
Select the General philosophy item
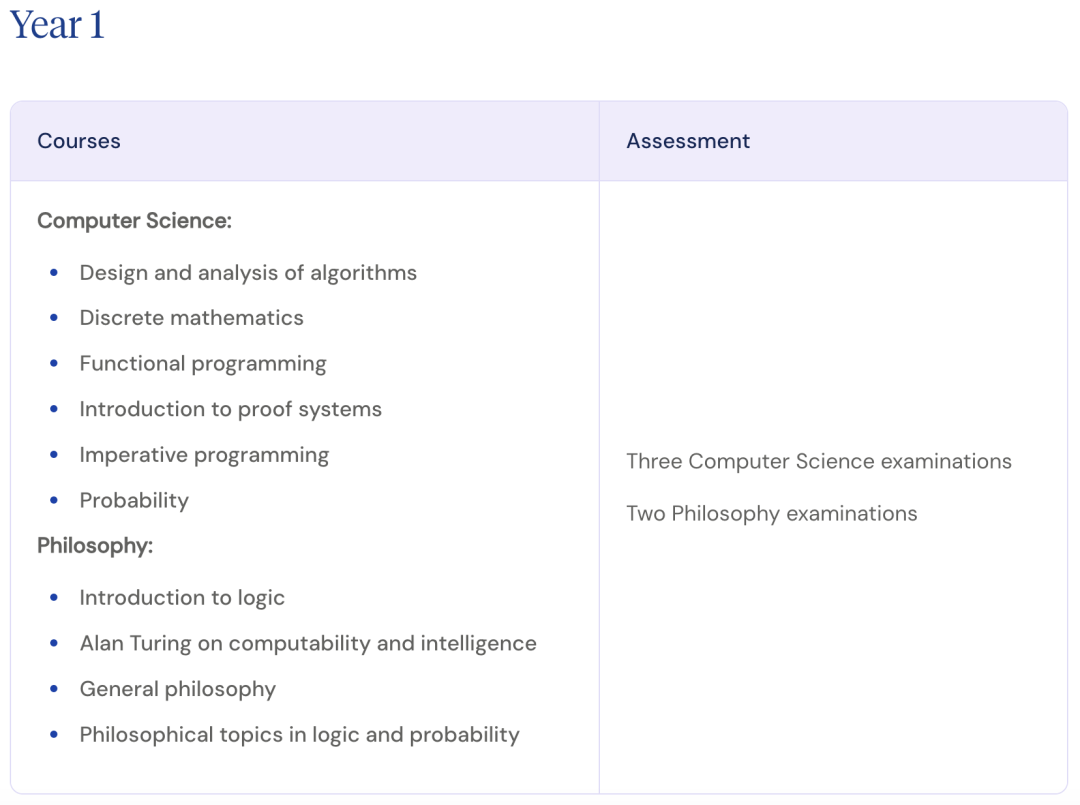(178, 689)
